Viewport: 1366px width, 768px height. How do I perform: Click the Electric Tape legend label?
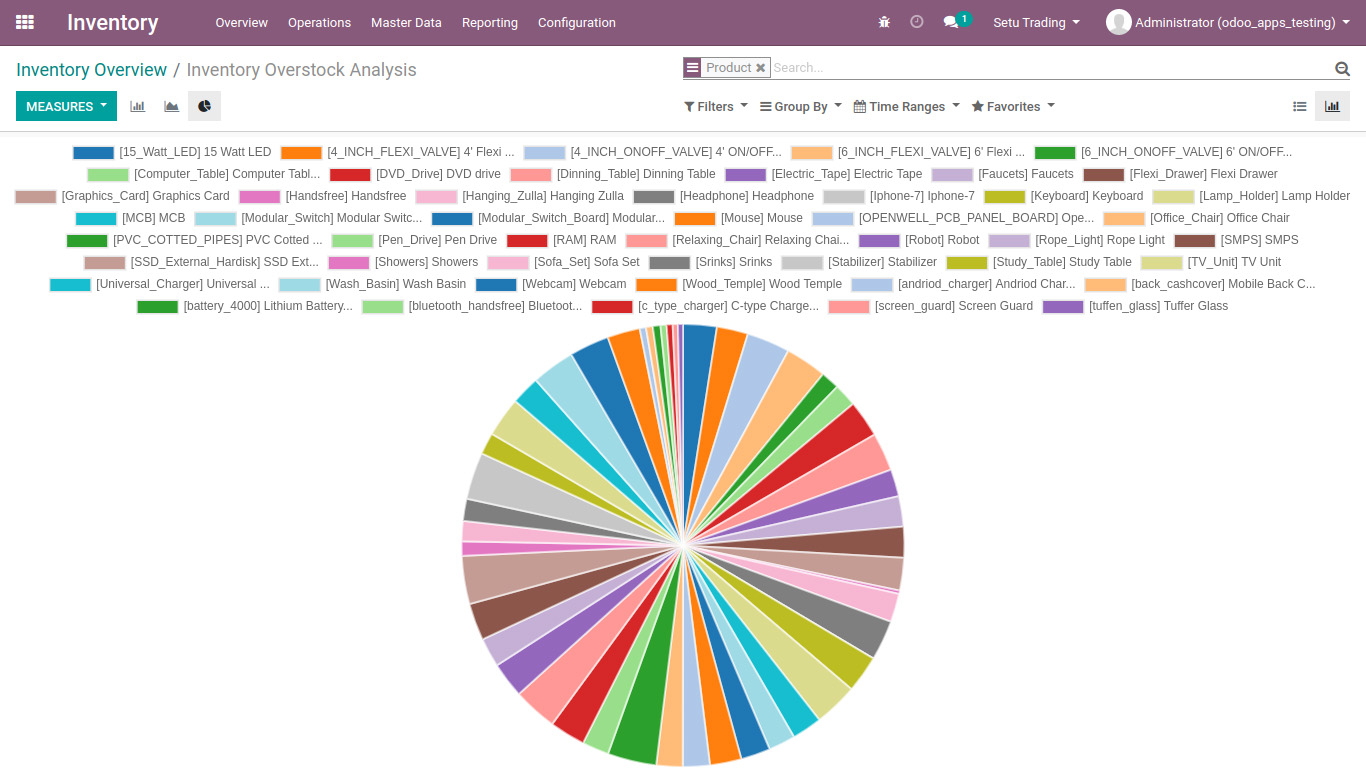[x=847, y=174]
